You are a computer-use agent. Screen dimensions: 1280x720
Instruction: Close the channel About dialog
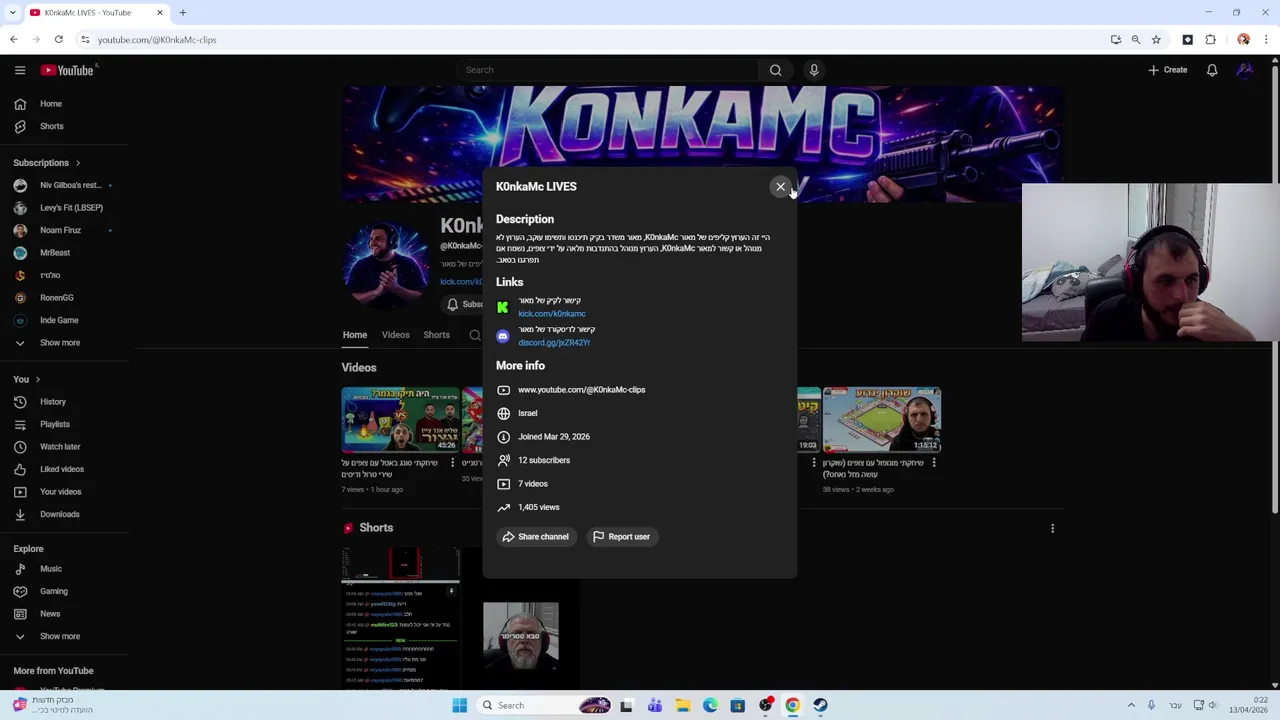coord(780,187)
